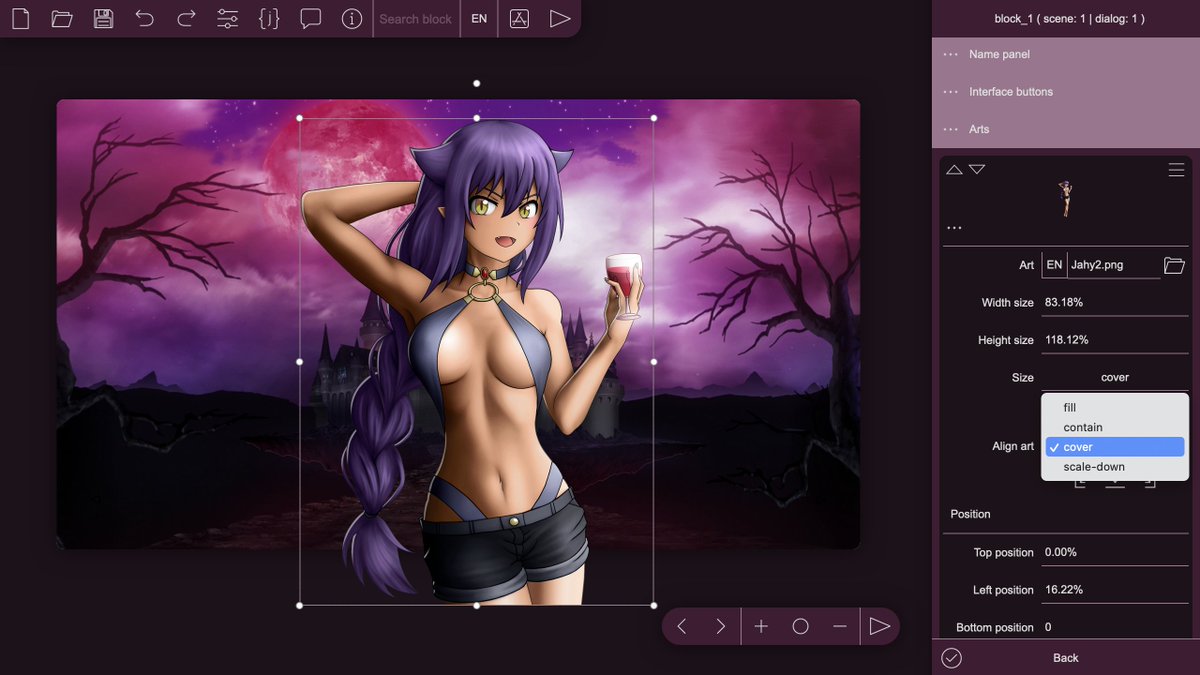This screenshot has height=675, width=1200.
Task: Select the Jahy2 art thumbnail
Action: 1066,200
